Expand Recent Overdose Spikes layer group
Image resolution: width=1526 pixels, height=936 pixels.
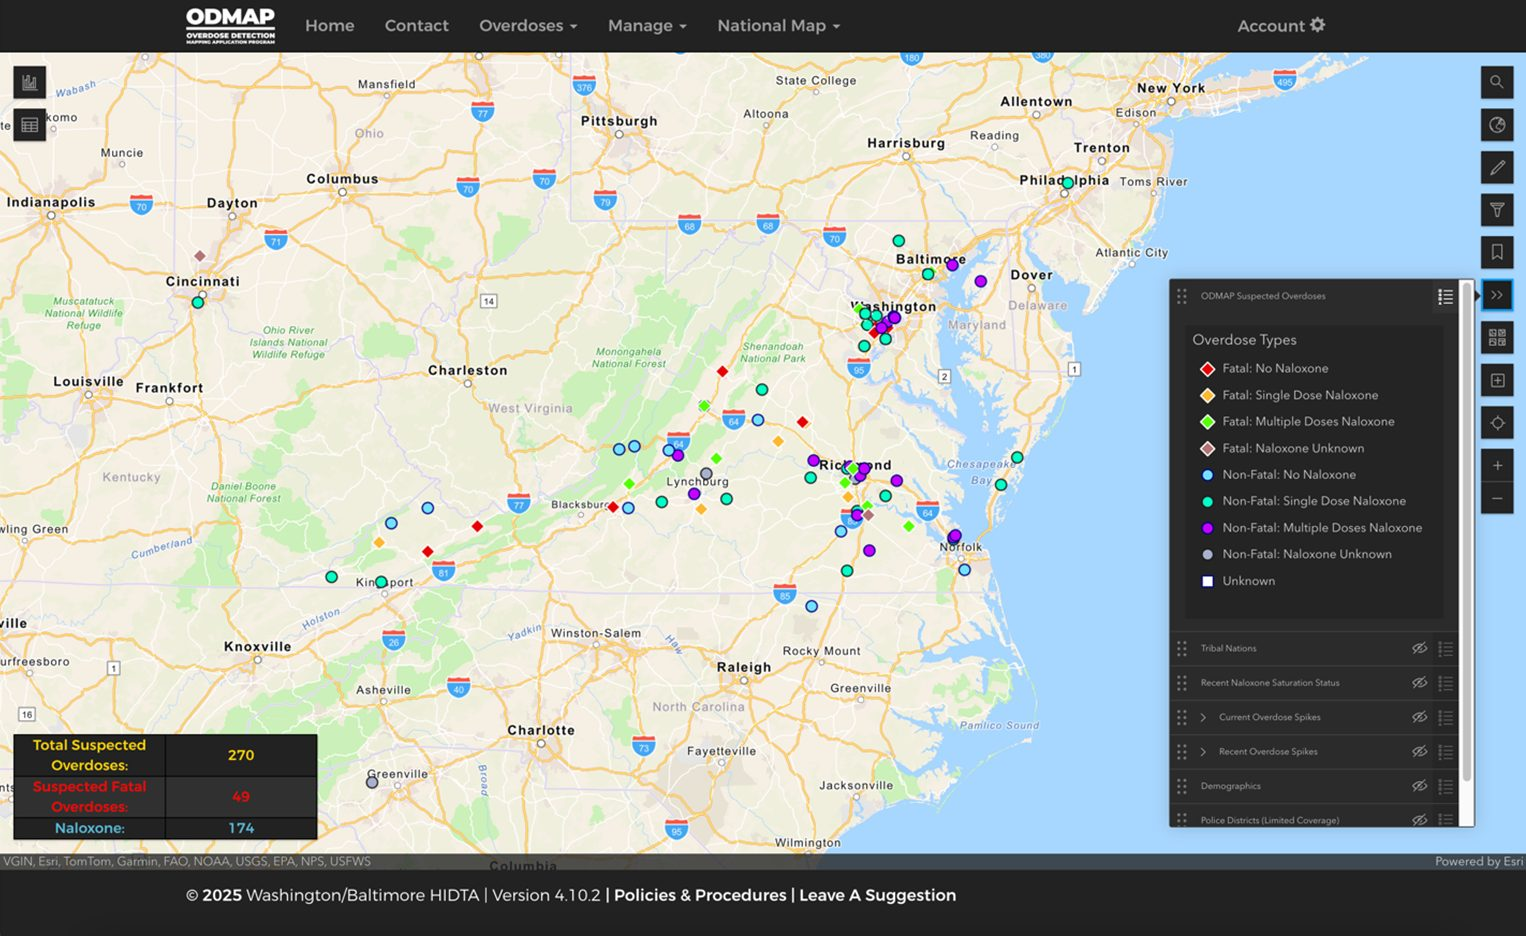tap(1203, 752)
